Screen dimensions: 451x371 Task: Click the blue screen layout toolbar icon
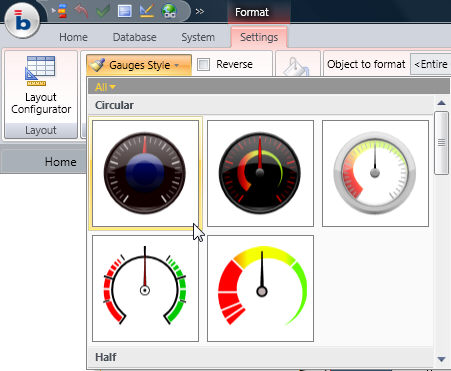[125, 11]
